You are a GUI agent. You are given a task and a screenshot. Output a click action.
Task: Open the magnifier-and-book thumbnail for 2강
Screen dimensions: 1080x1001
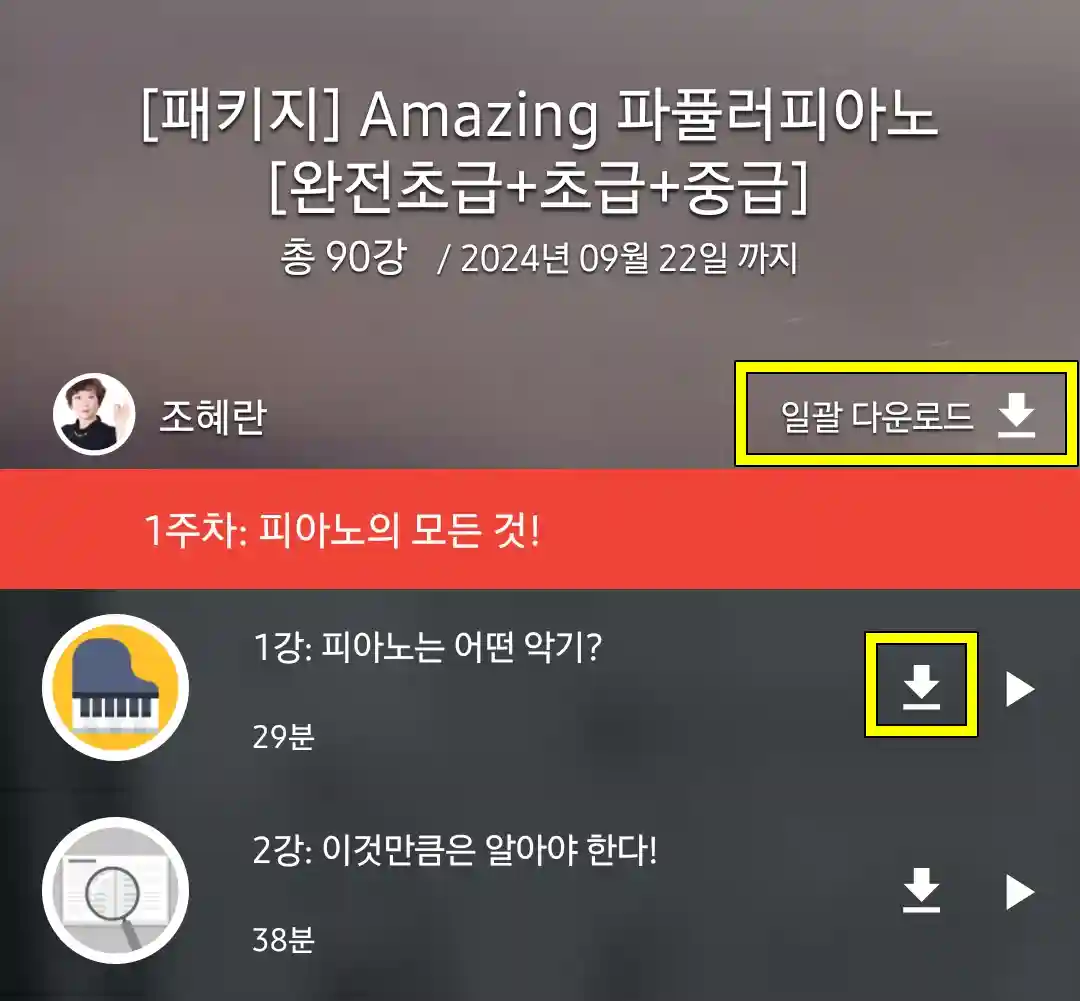tap(115, 890)
